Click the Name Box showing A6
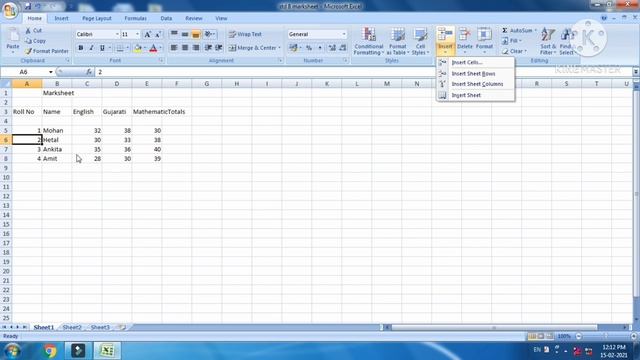The image size is (640, 360). click(27, 72)
